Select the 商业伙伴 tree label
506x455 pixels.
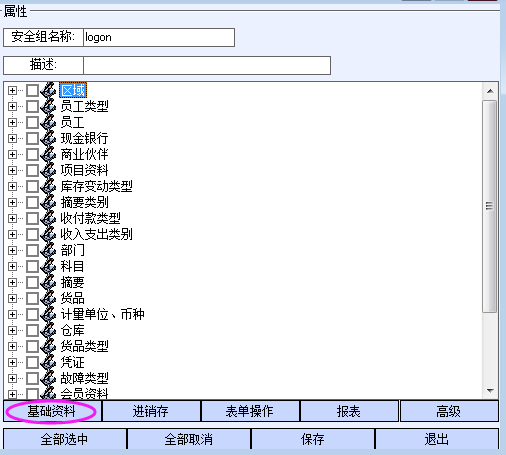pos(85,154)
